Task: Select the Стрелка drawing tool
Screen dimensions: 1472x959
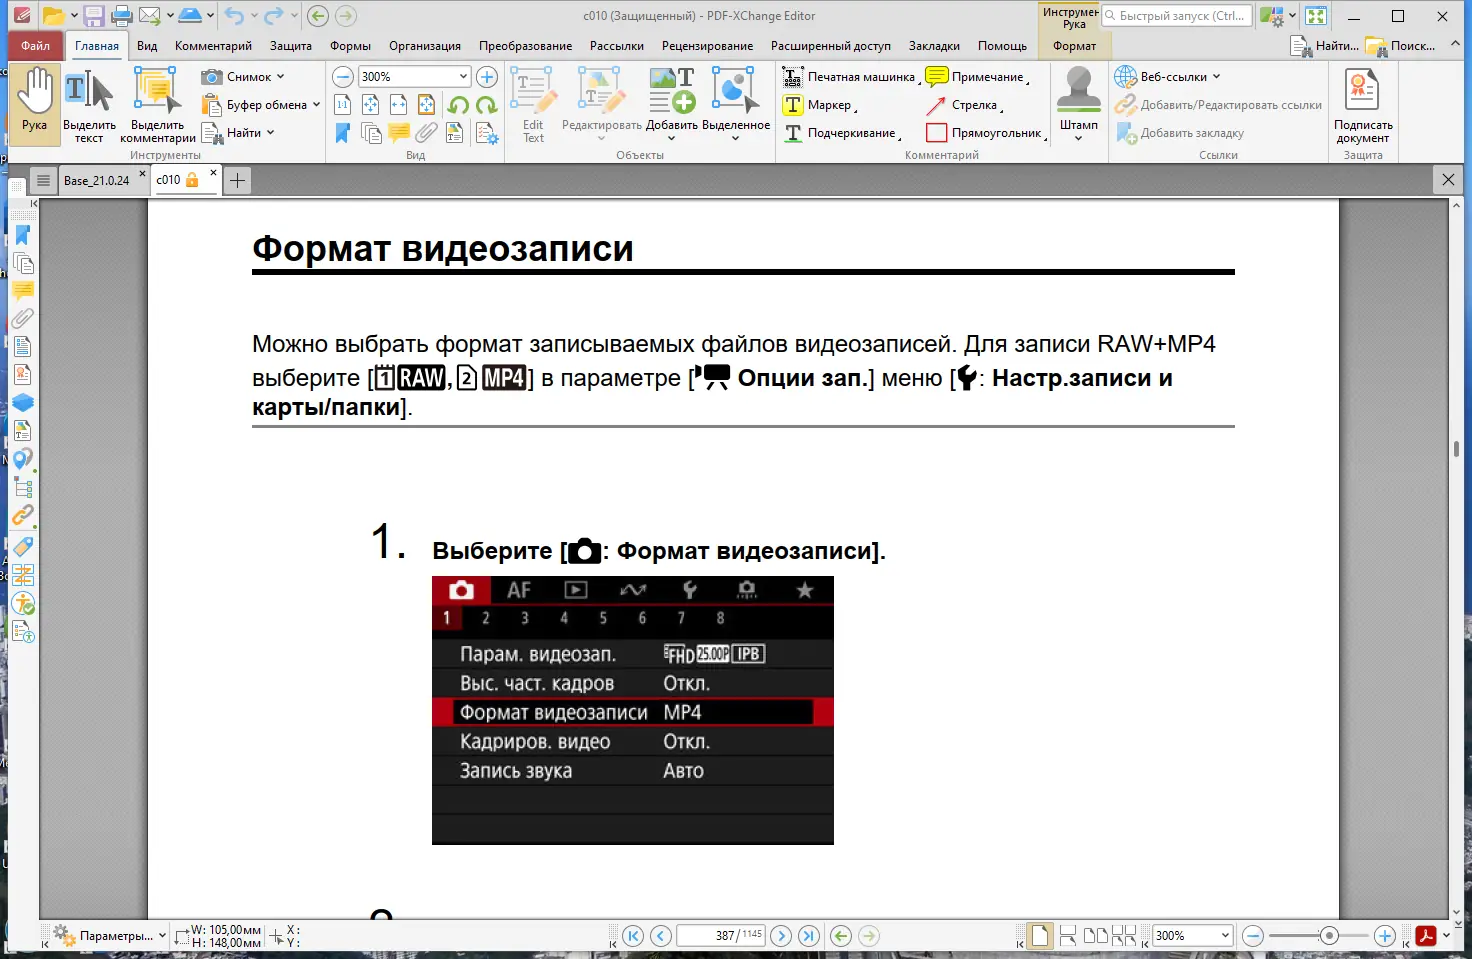Action: coord(971,105)
